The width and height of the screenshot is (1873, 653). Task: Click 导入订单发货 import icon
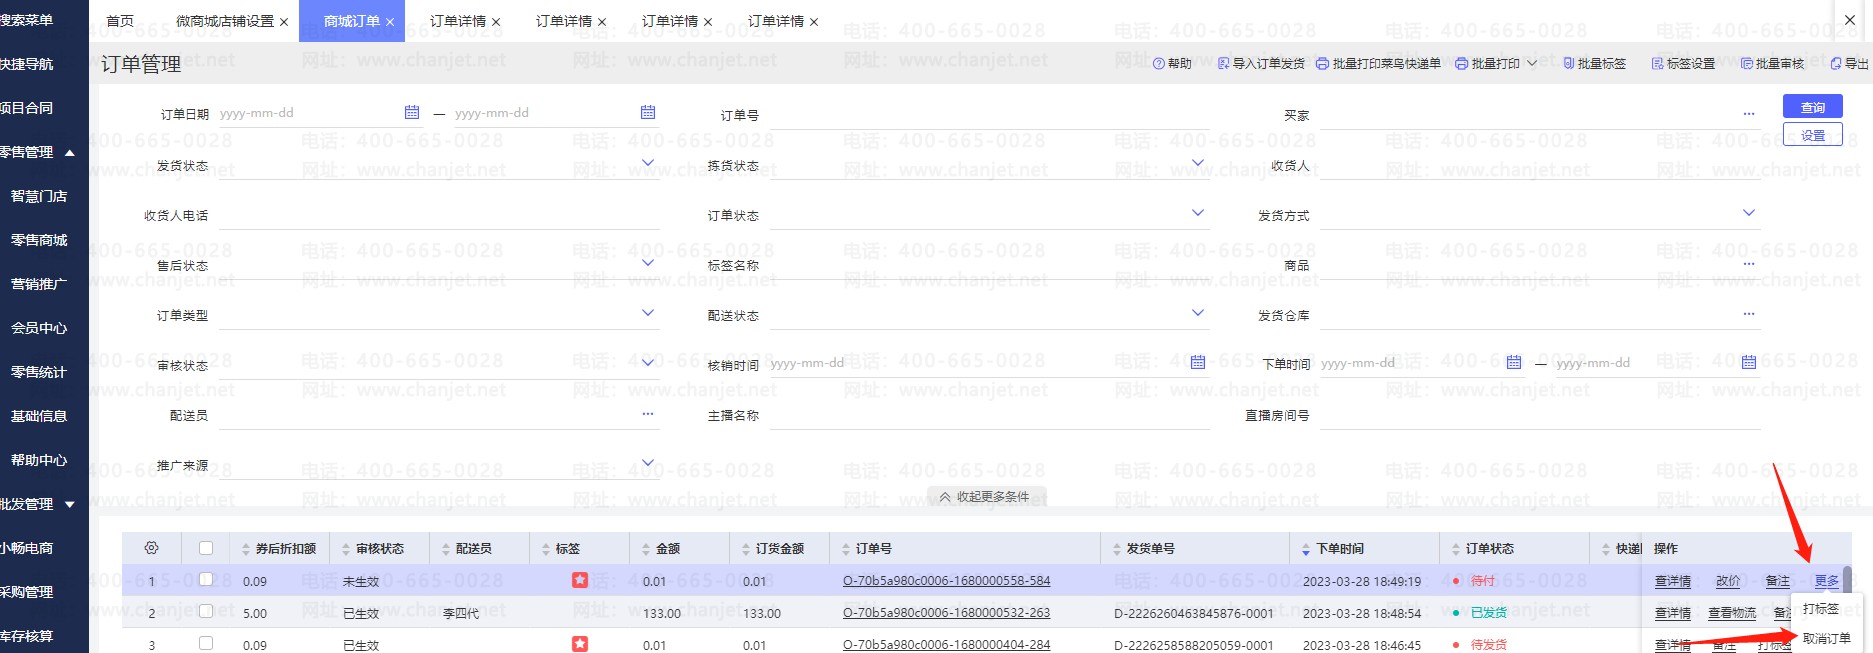pos(1223,64)
